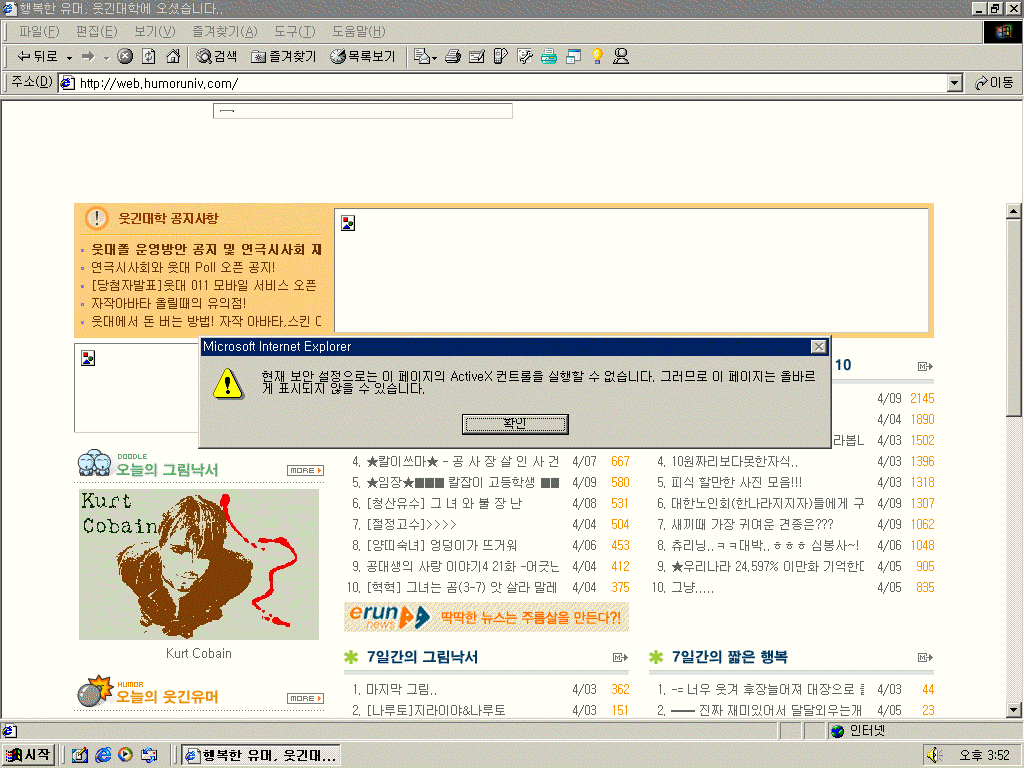1024x768 pixels.
Task: Click the Print icon in the toolbar
Action: click(453, 57)
